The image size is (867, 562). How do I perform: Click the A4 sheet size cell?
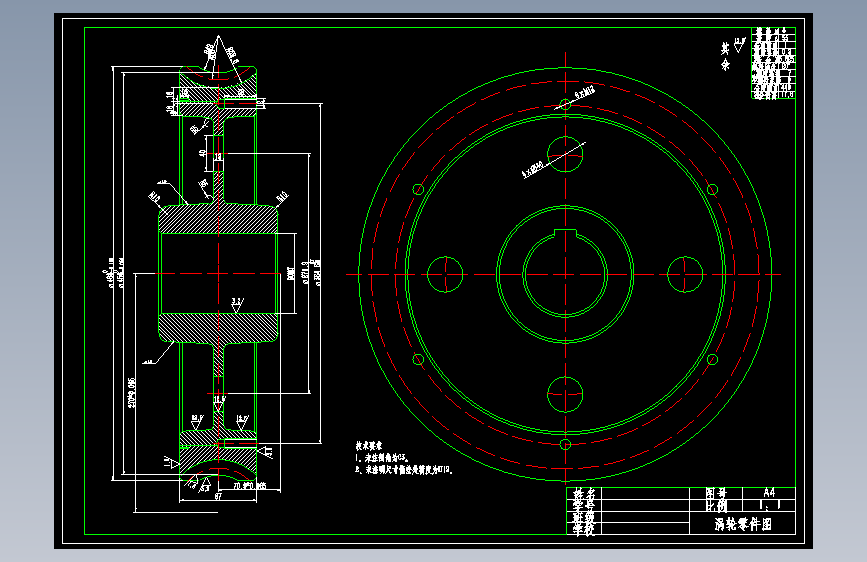coord(769,492)
